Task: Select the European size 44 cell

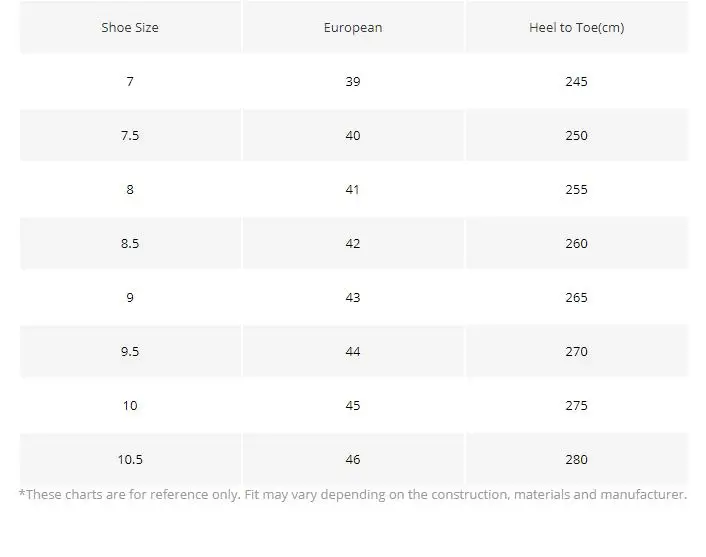Action: (353, 352)
